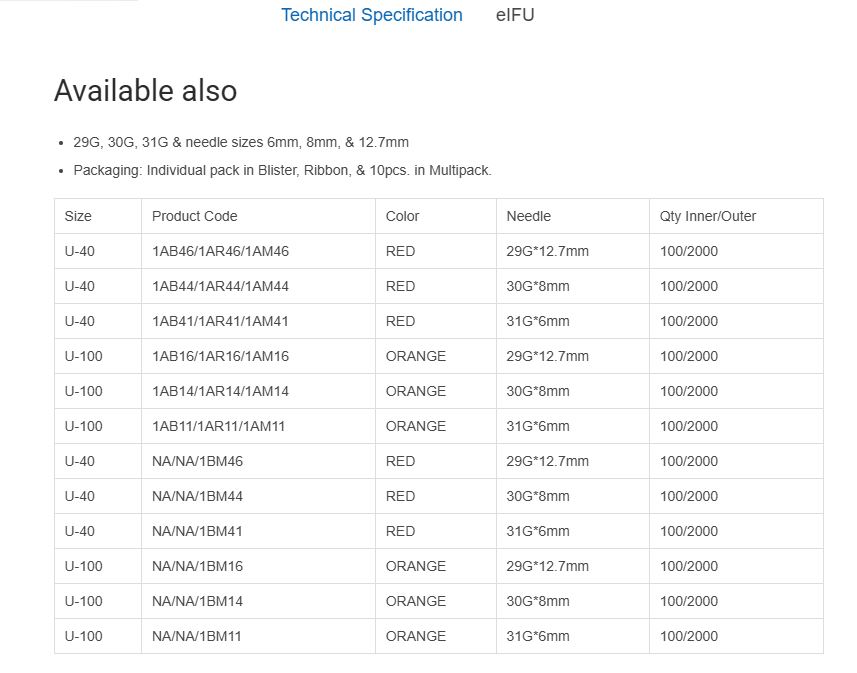Select product code NA/NA/1BM46

(x=197, y=461)
